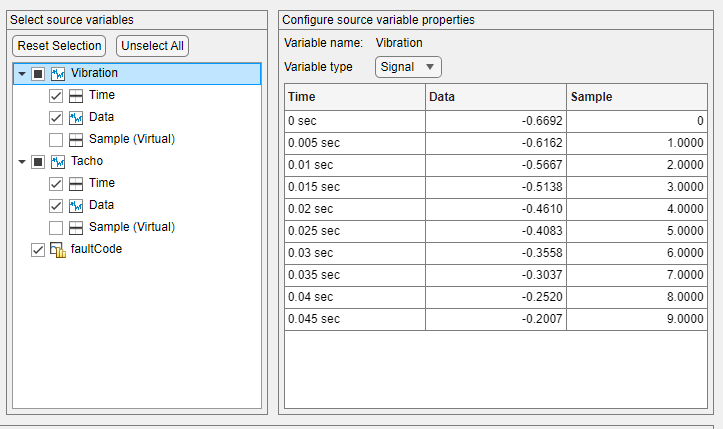Image resolution: width=723 pixels, height=429 pixels.
Task: Click the Vibration signal icon
Action: (58, 74)
